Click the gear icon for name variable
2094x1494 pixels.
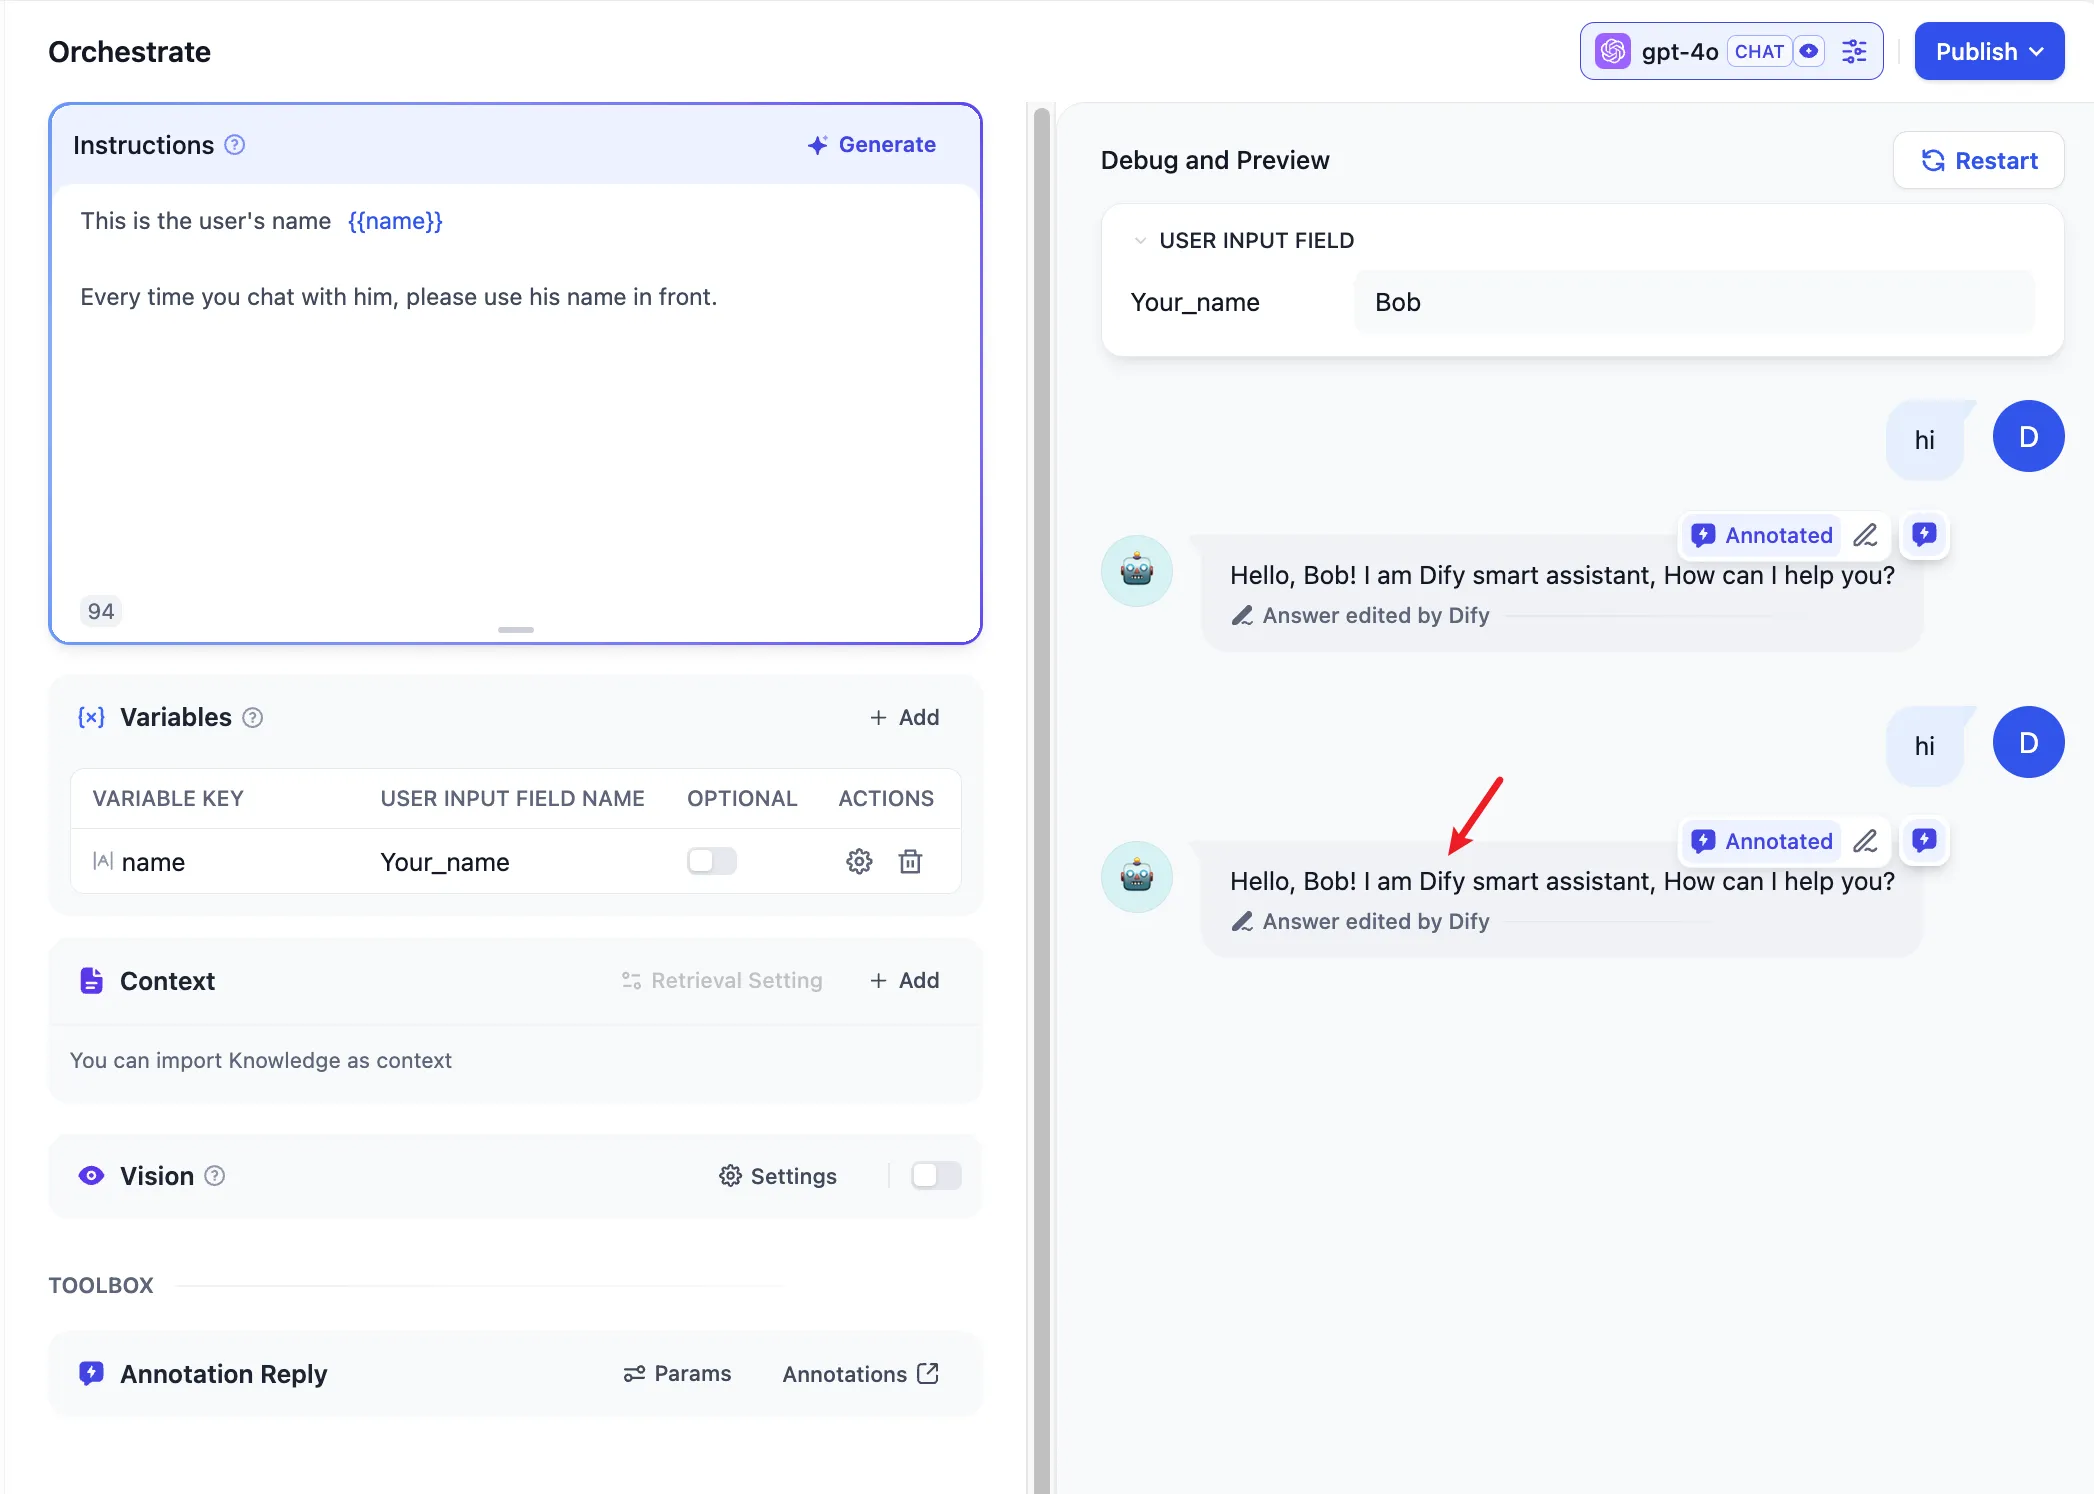point(859,861)
